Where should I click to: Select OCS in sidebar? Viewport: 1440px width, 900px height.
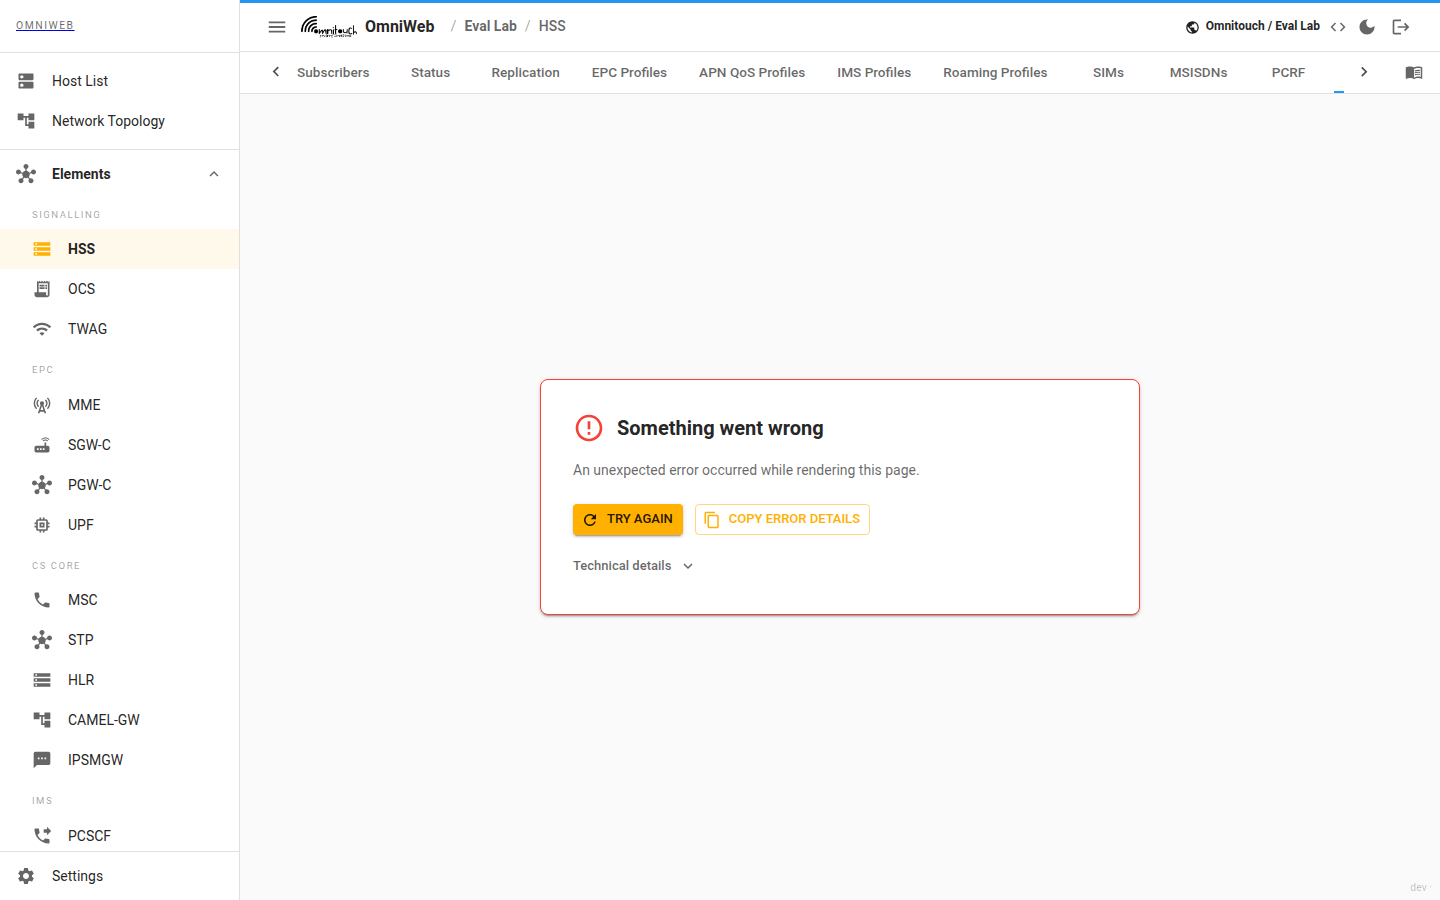click(120, 289)
